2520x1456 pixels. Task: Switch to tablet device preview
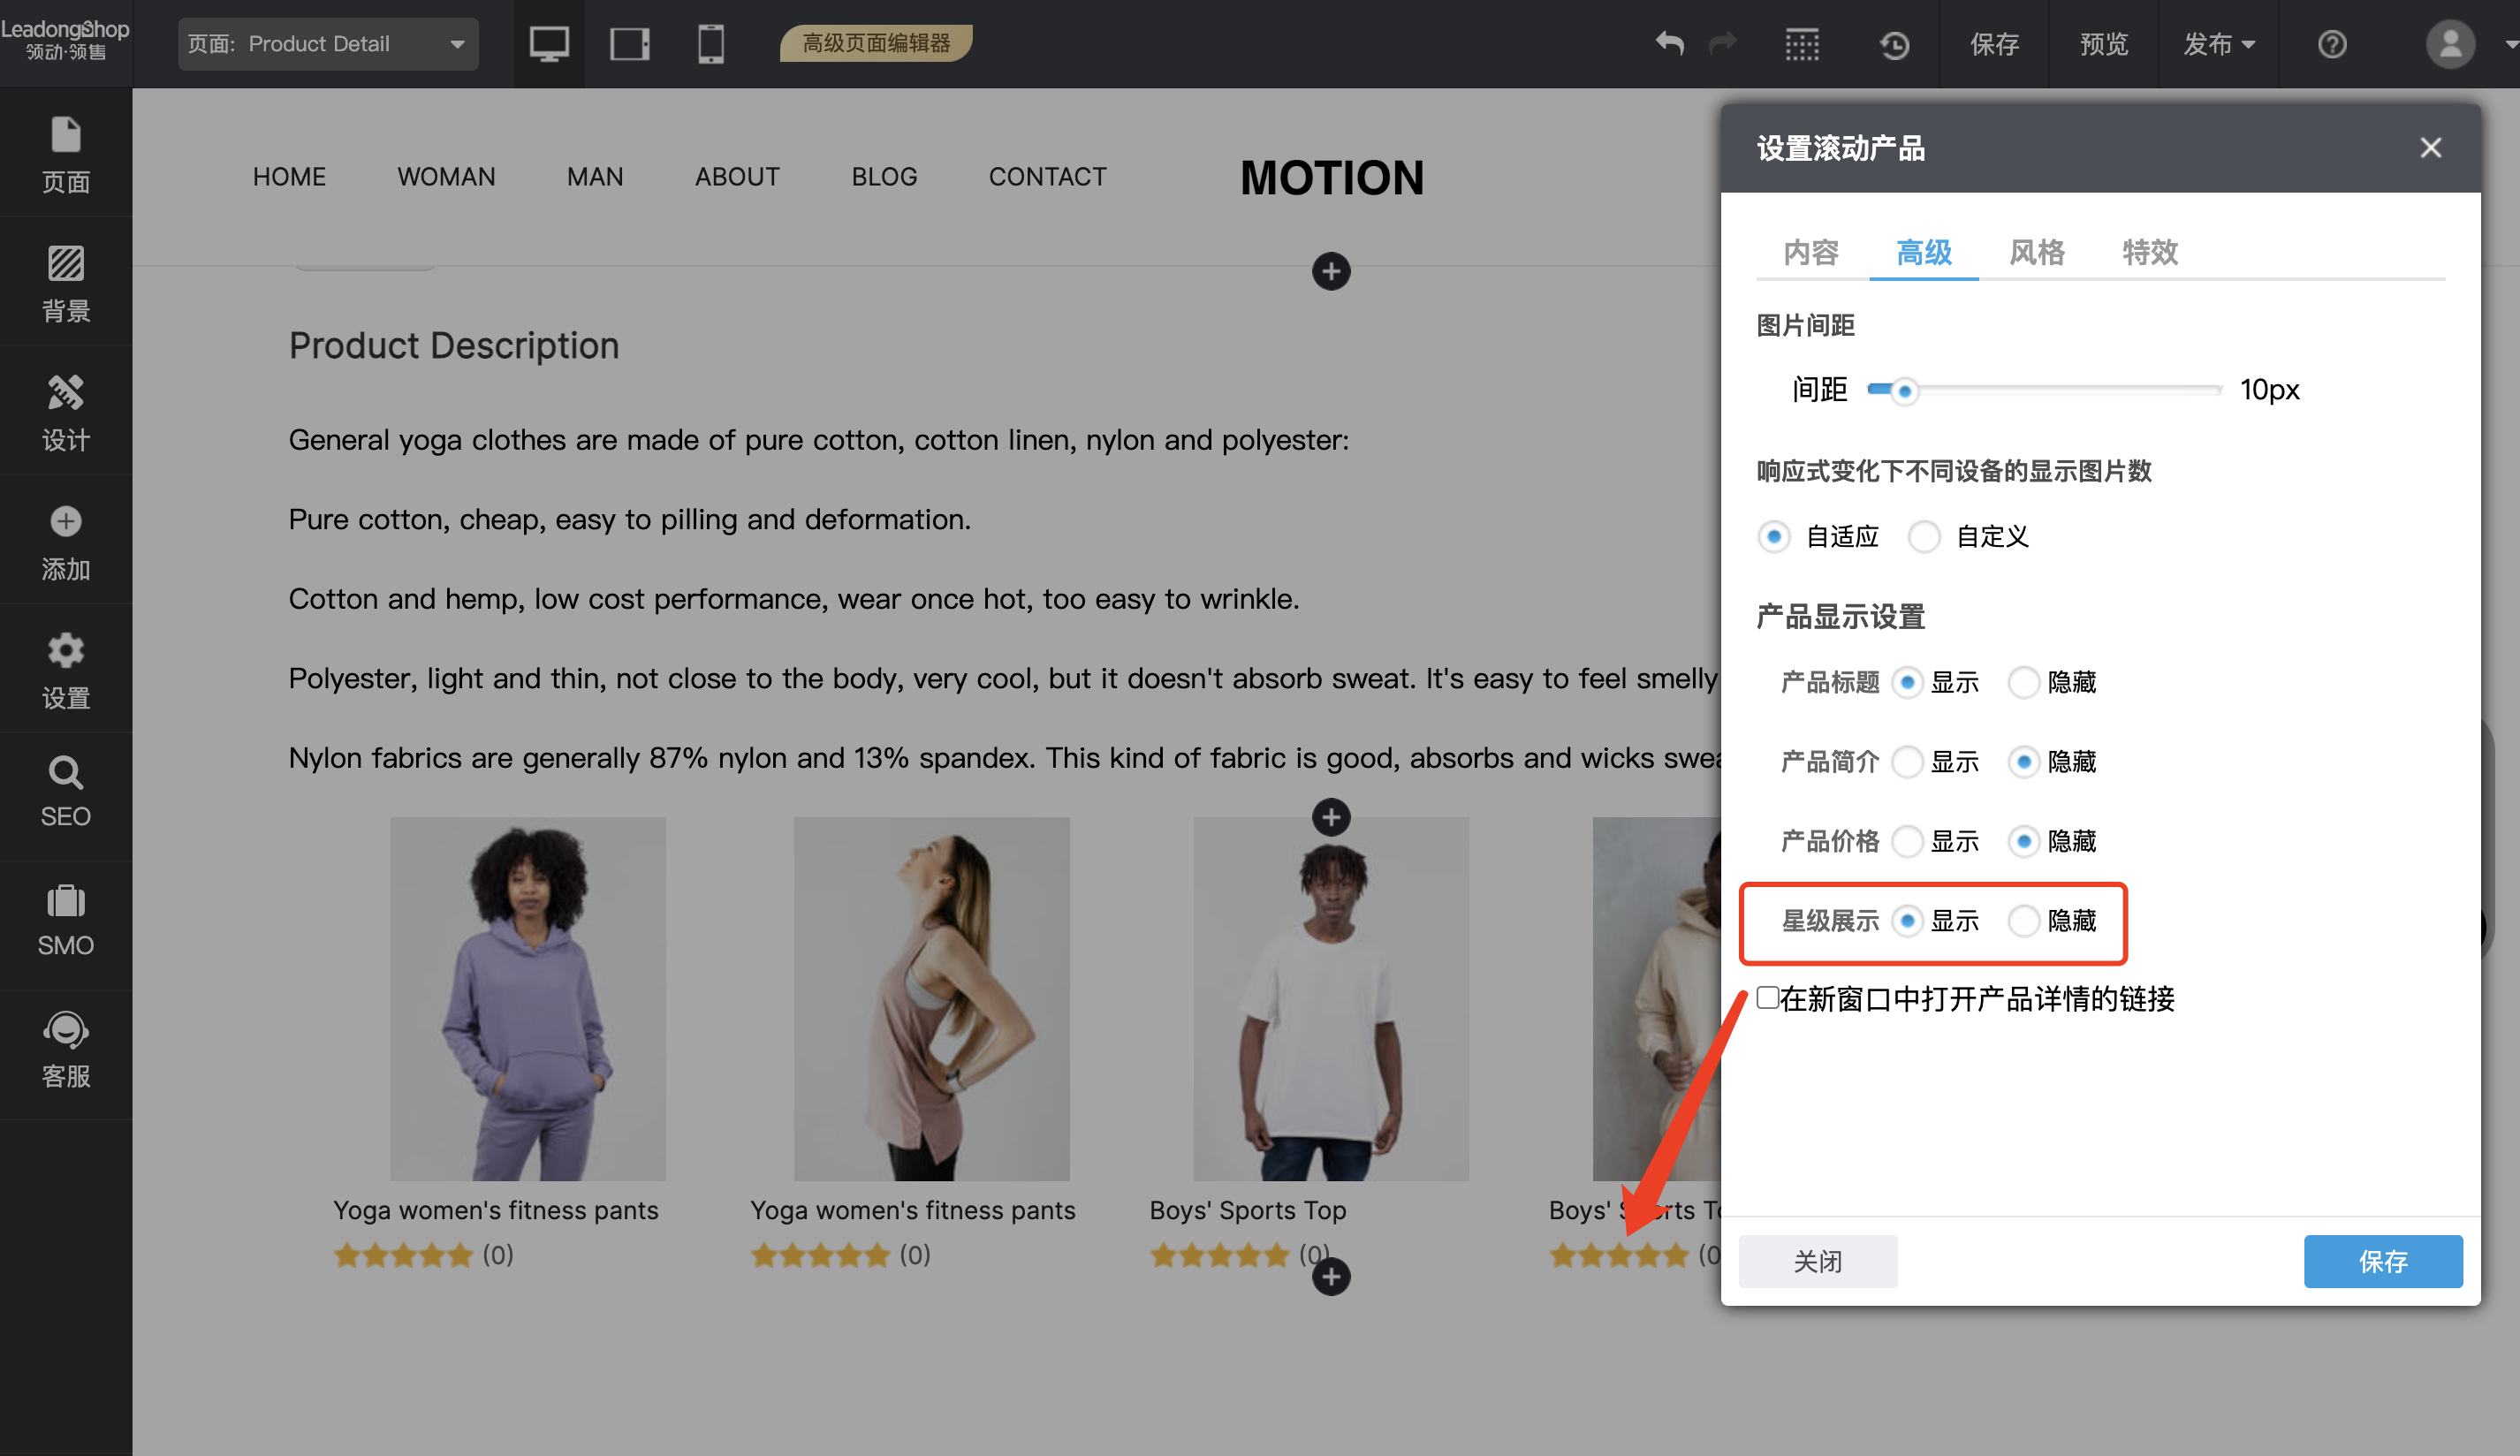pyautogui.click(x=629, y=44)
